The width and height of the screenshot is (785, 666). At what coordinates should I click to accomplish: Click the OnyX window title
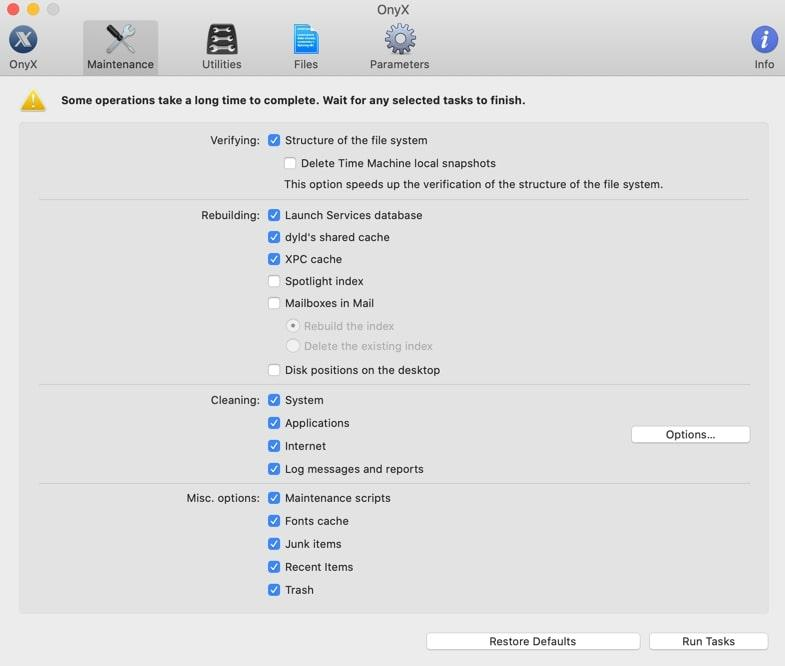pyautogui.click(x=393, y=10)
